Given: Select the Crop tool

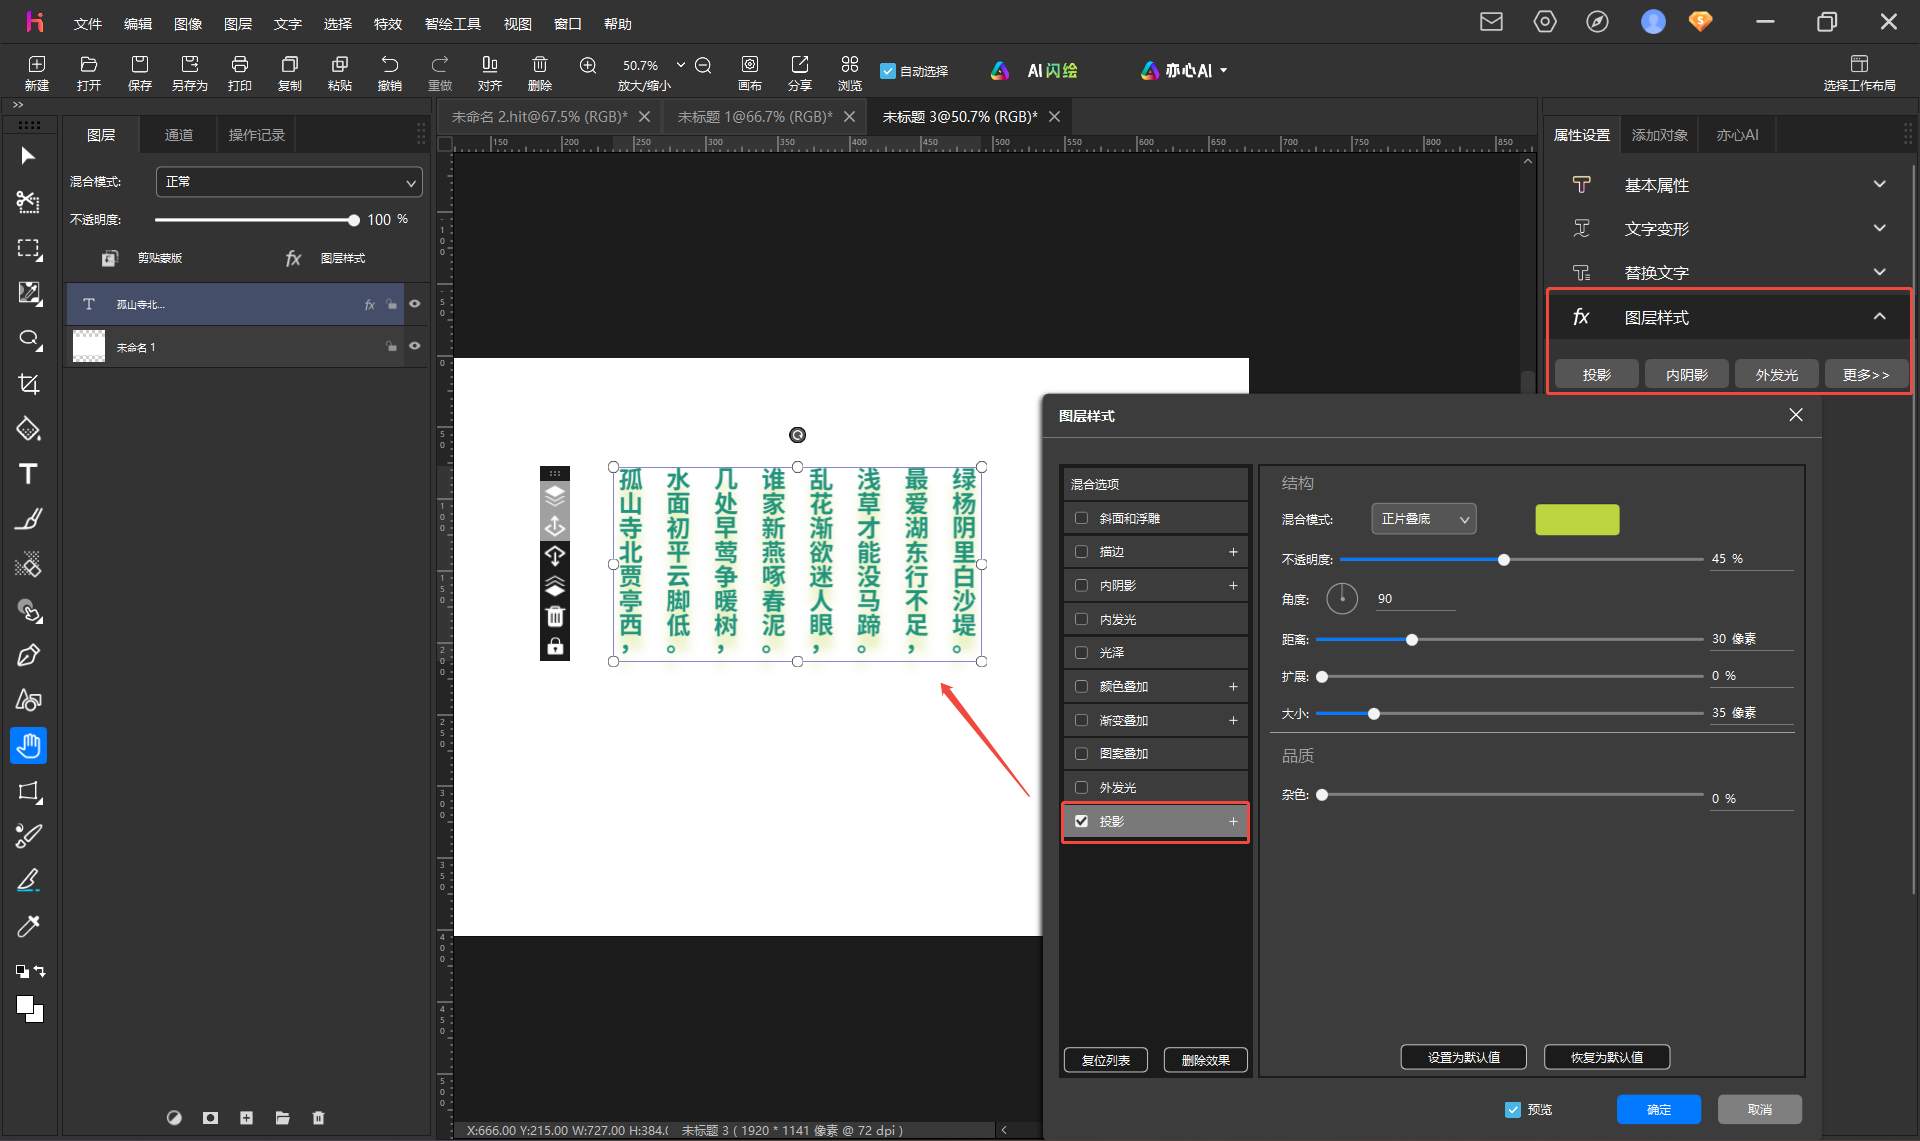Looking at the screenshot, I should coord(28,384).
